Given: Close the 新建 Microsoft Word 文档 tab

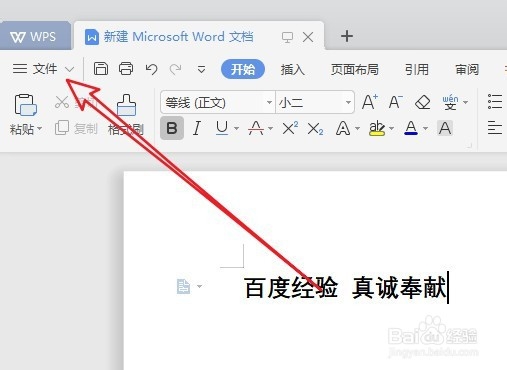Looking at the screenshot, I should 308,37.
